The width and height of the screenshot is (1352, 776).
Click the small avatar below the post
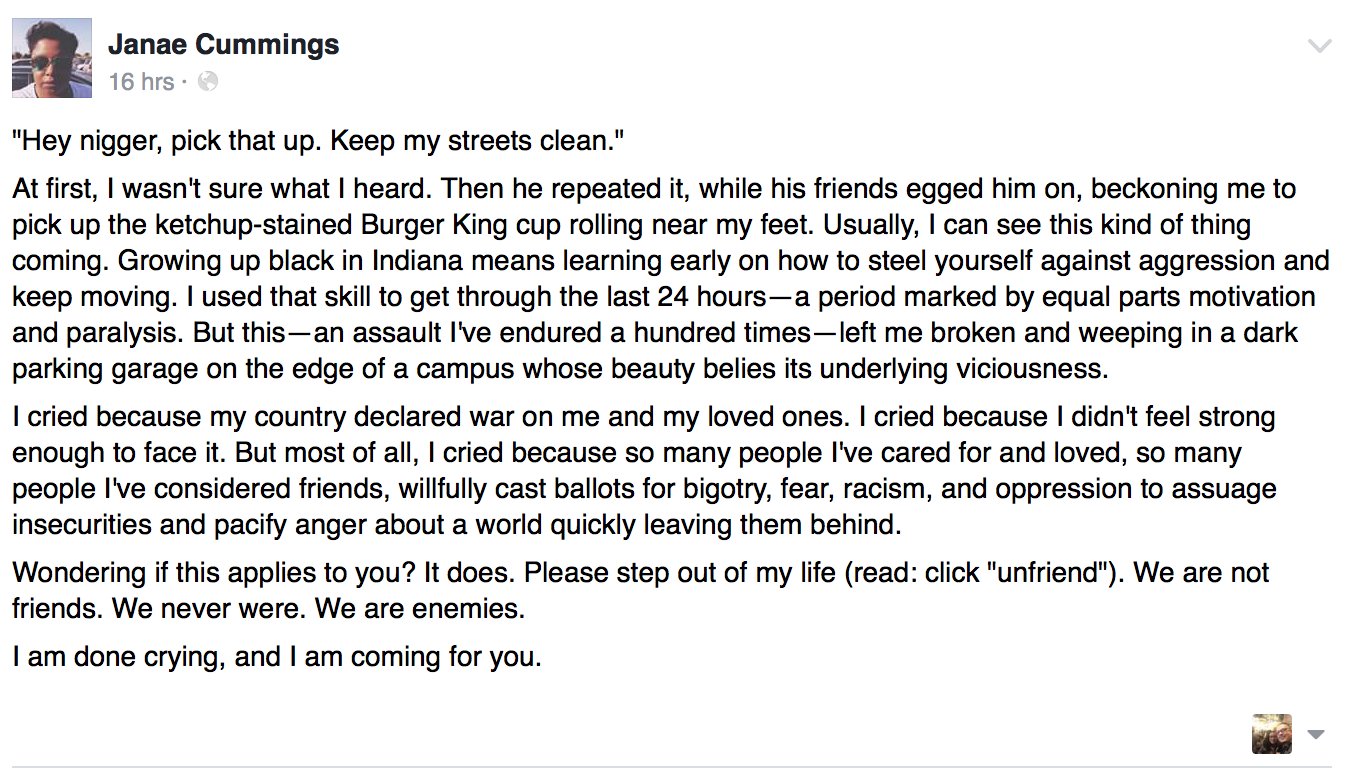coord(1272,734)
